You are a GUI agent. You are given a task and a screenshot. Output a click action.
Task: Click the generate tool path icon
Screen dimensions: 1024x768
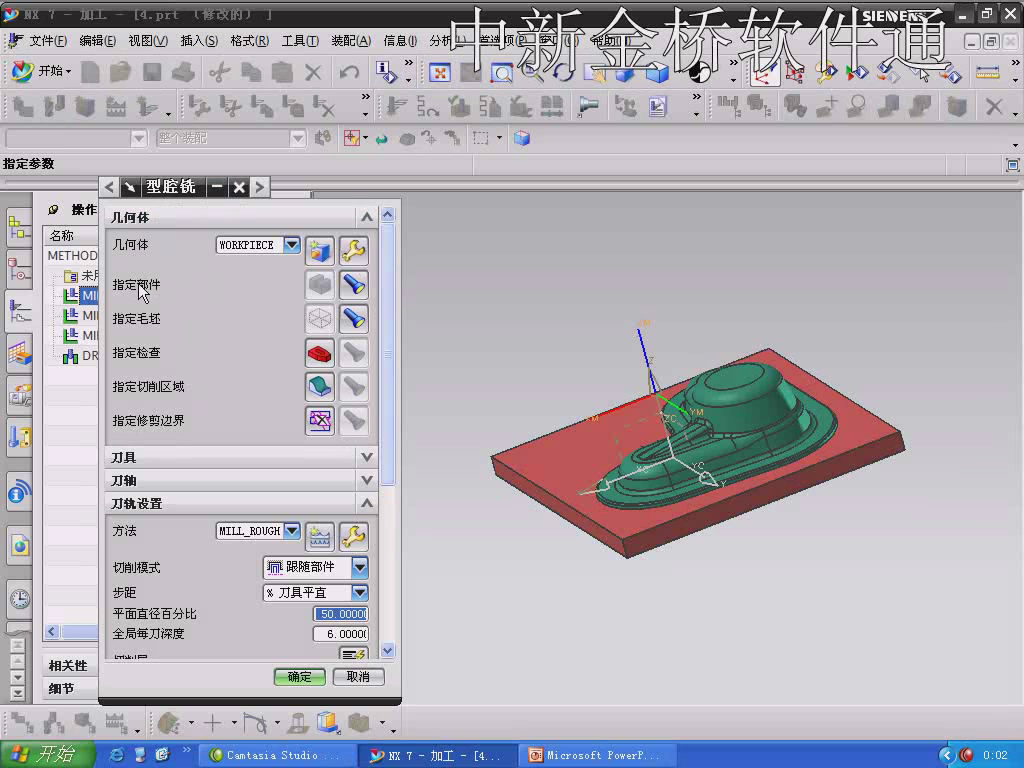pos(396,106)
